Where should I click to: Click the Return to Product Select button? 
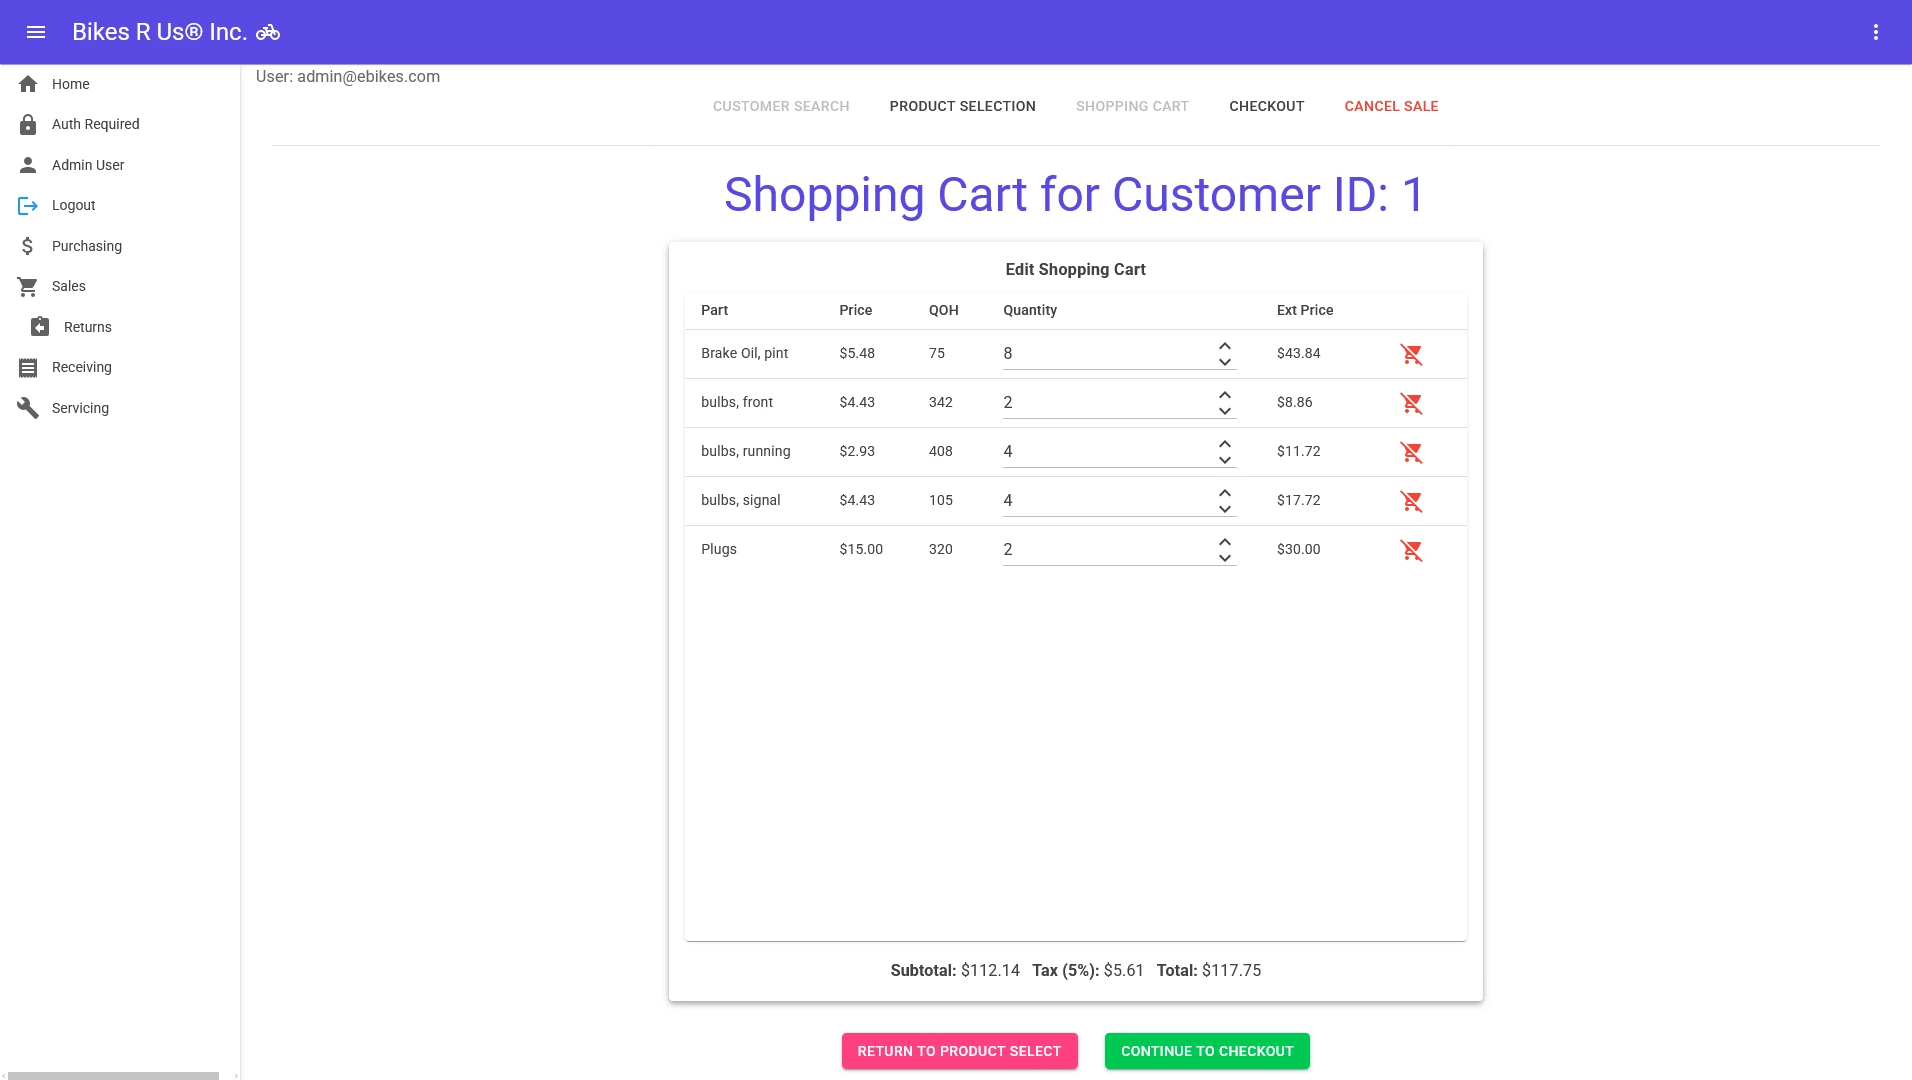958,1051
